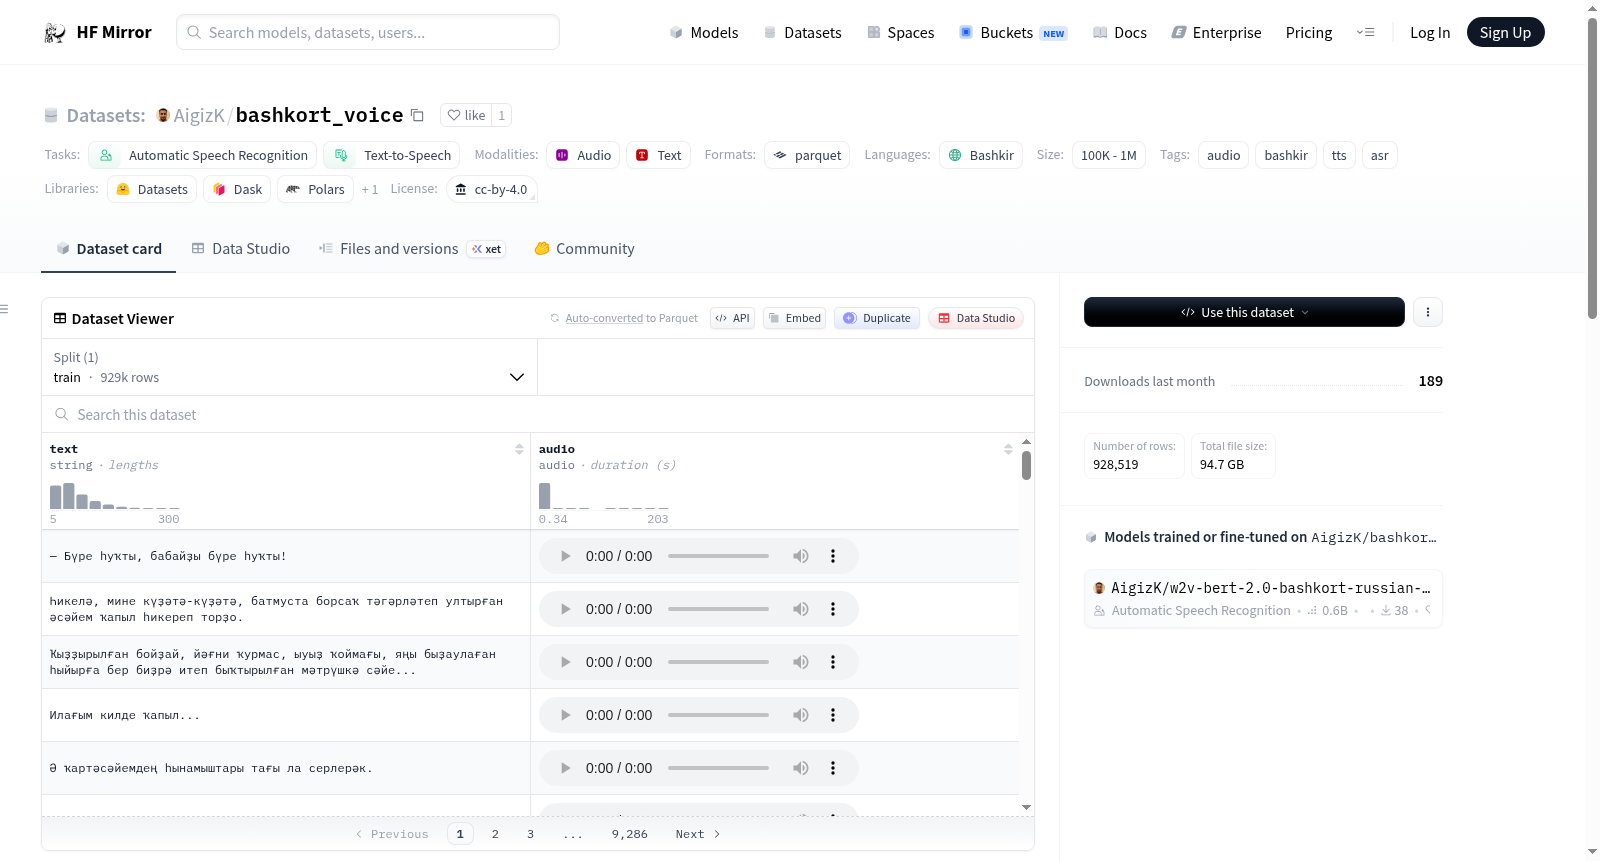Jump to last page 9,286
The width and height of the screenshot is (1600, 861).
point(630,834)
